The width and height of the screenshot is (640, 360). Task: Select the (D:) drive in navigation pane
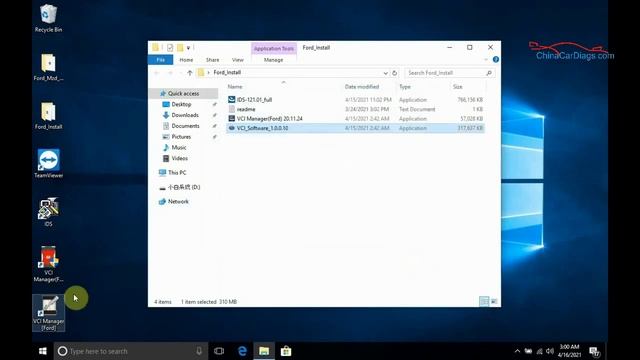(184, 187)
